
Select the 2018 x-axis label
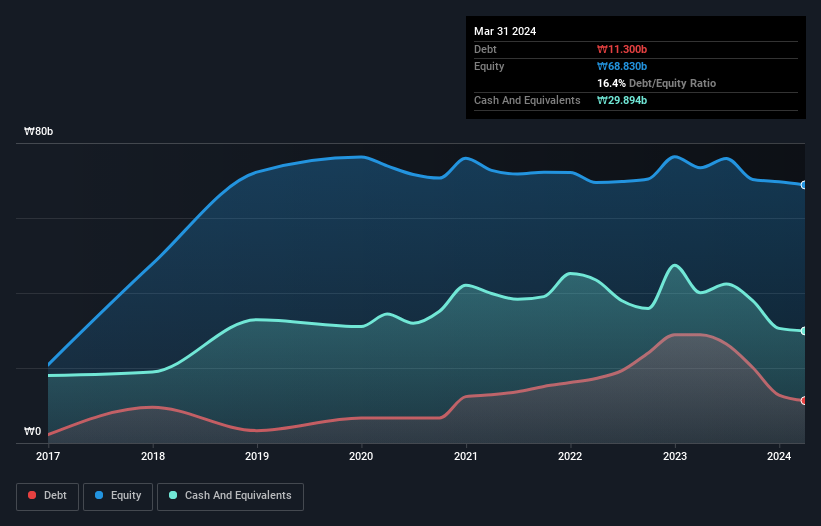tap(153, 456)
